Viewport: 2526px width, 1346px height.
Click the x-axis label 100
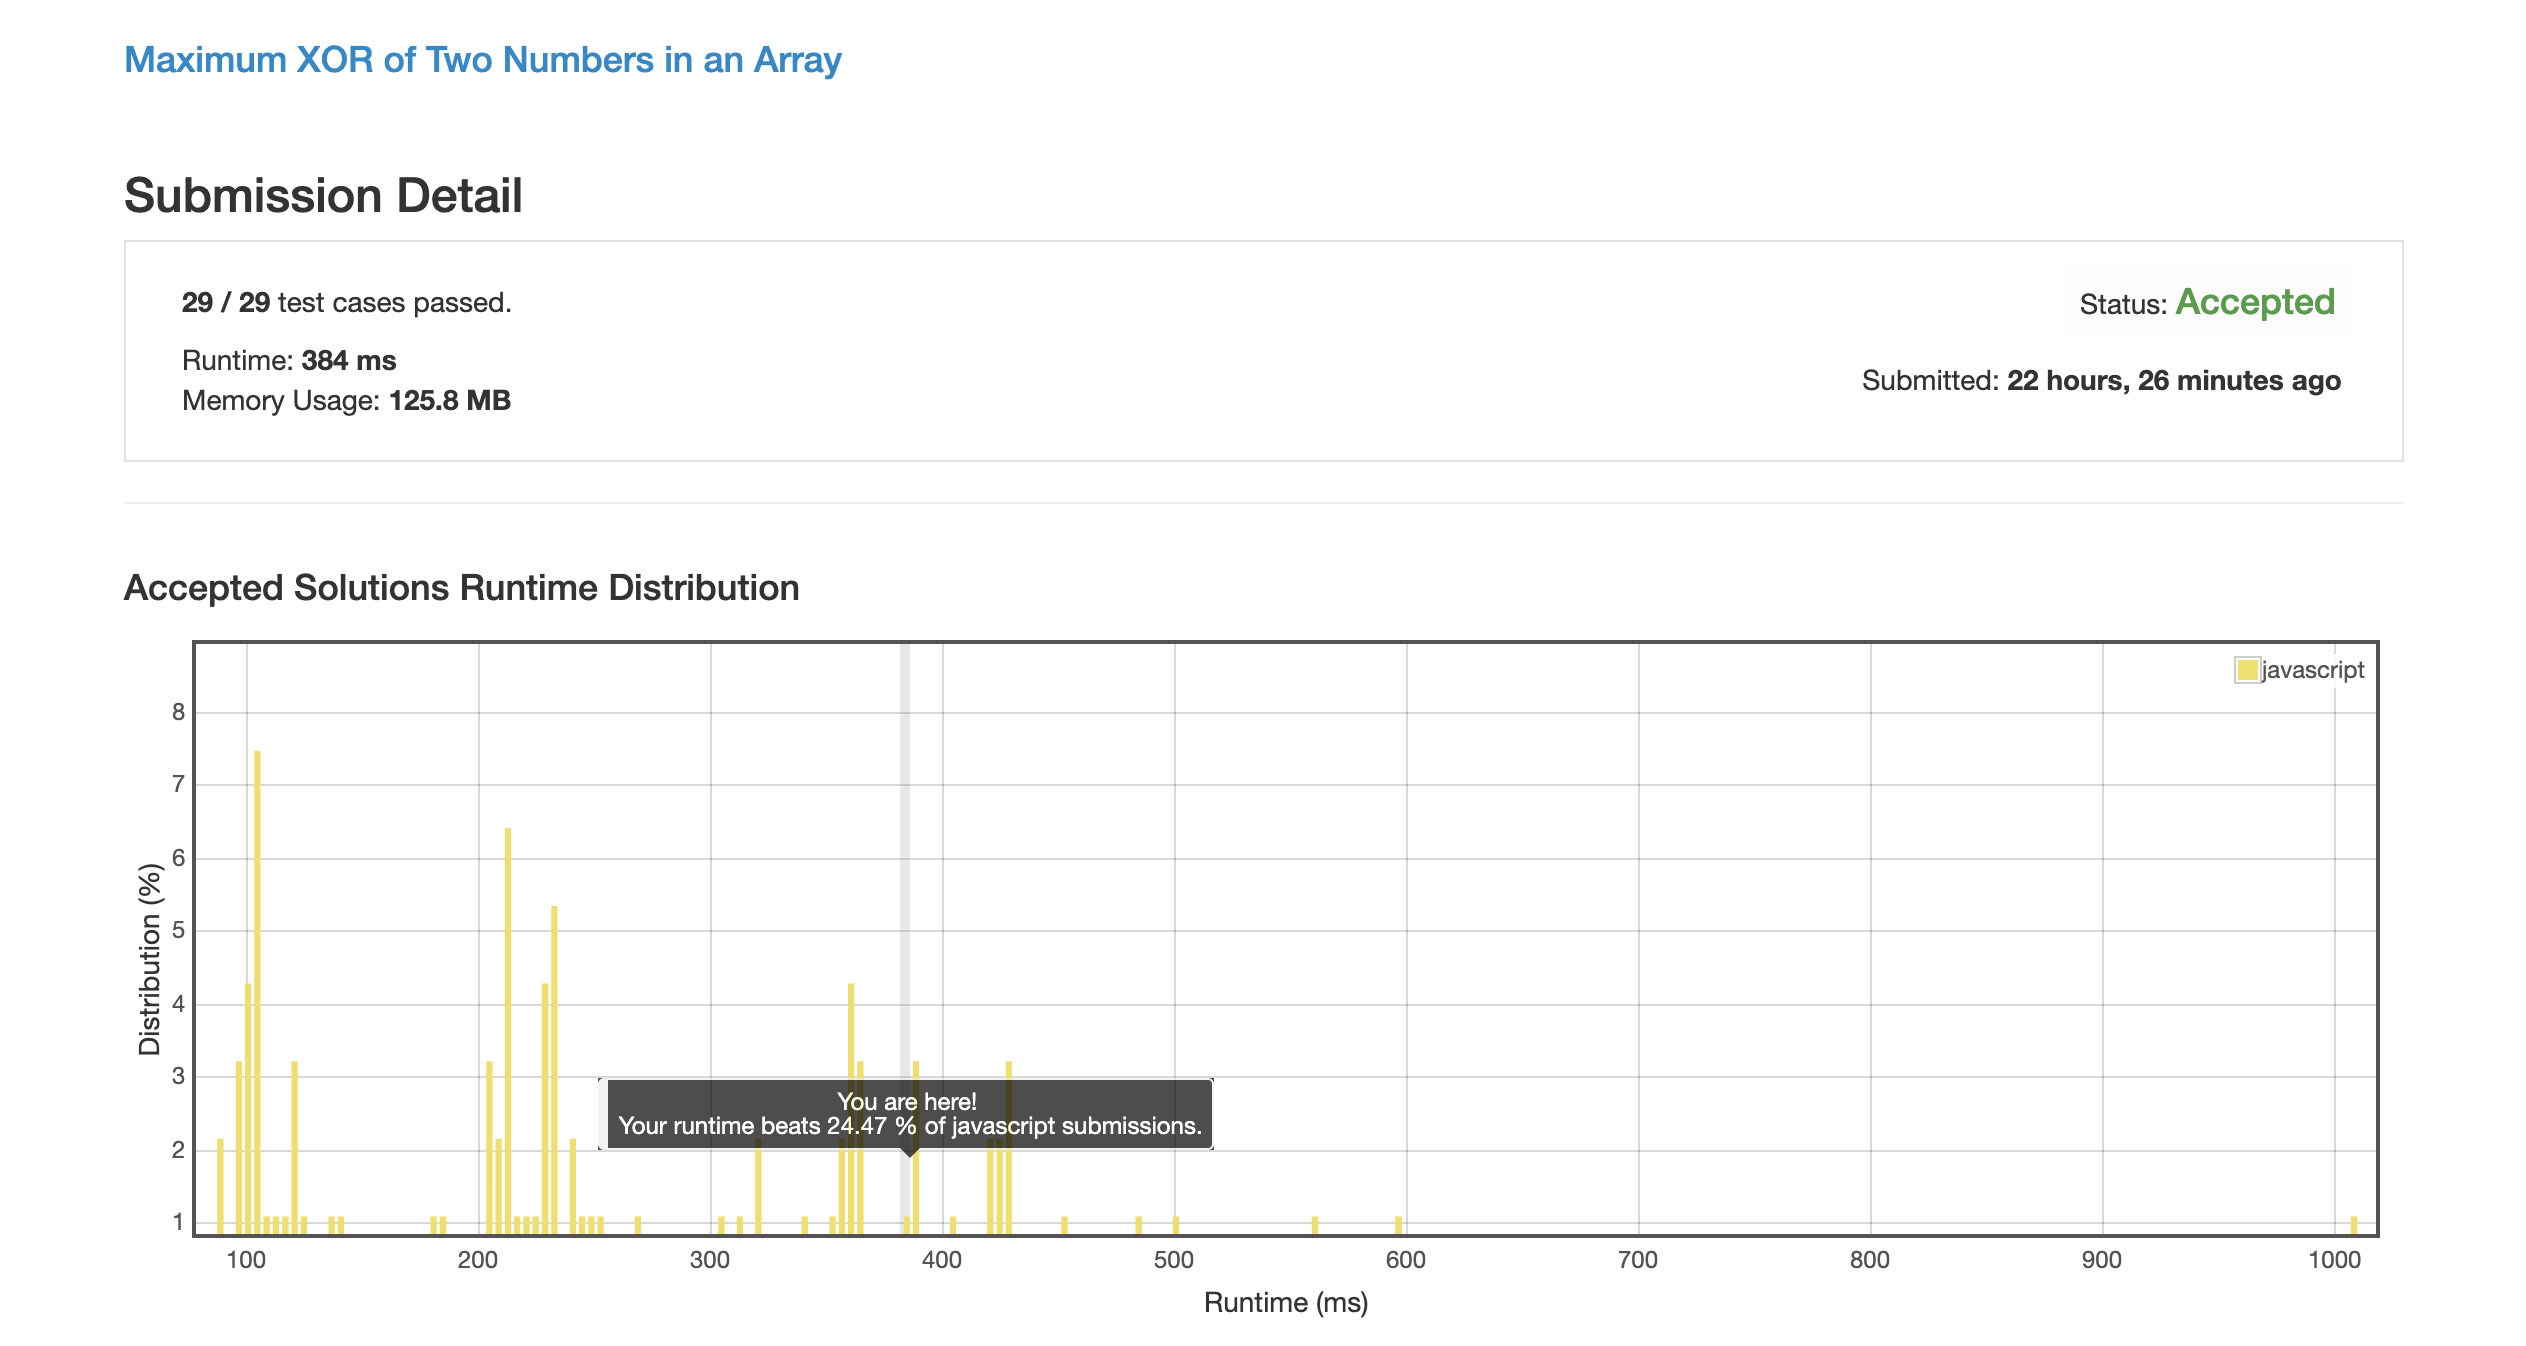tap(246, 1260)
